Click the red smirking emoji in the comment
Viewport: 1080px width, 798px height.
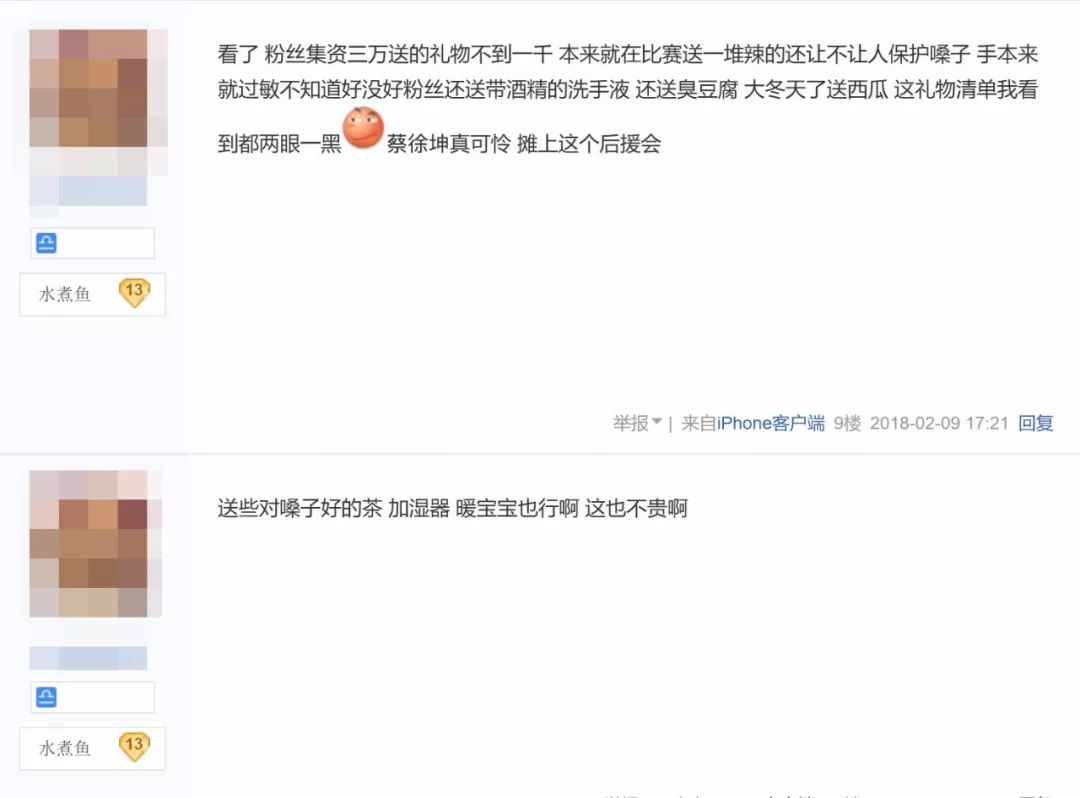[363, 128]
